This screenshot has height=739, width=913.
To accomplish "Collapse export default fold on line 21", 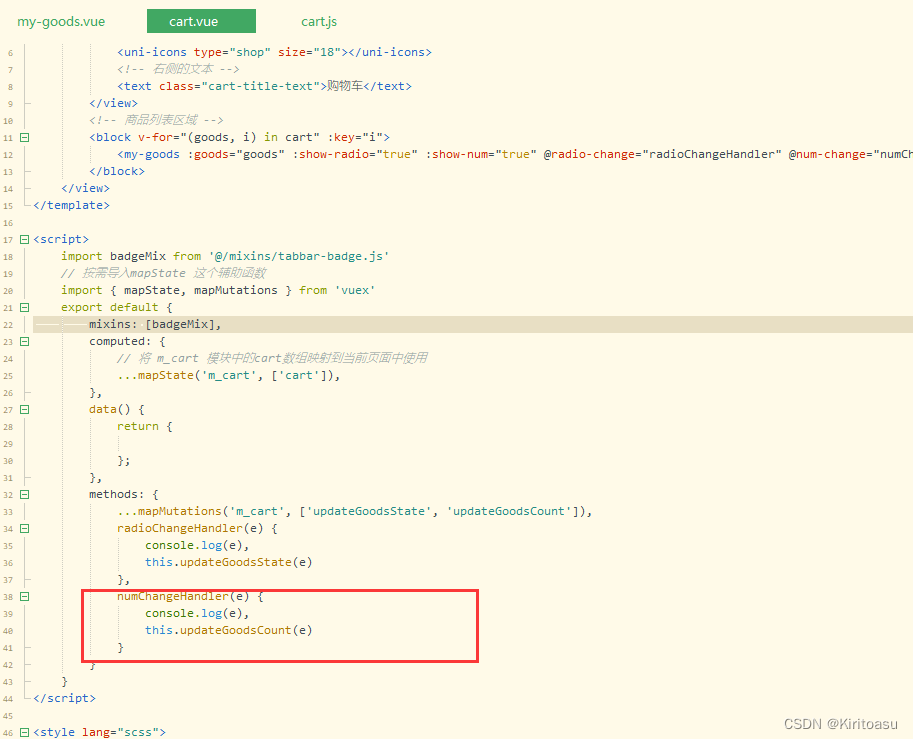I will (24, 307).
